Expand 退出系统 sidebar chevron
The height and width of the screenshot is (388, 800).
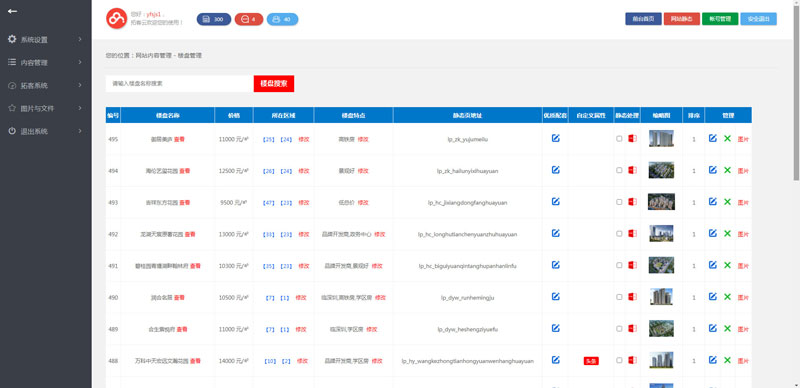click(x=80, y=131)
